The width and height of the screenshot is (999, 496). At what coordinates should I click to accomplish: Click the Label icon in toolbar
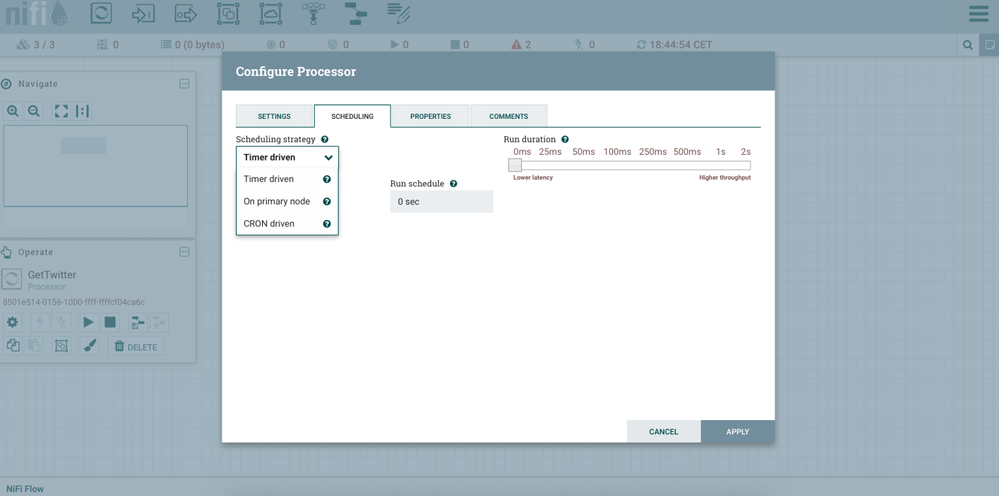(x=399, y=13)
